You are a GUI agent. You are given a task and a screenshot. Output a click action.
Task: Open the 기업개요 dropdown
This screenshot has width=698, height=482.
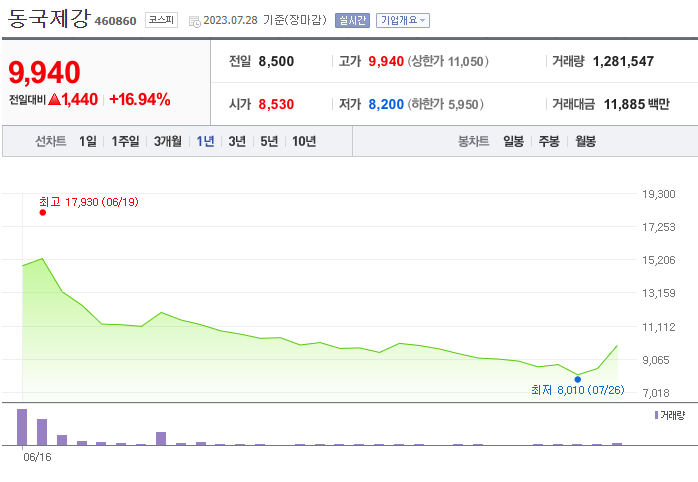[x=403, y=20]
